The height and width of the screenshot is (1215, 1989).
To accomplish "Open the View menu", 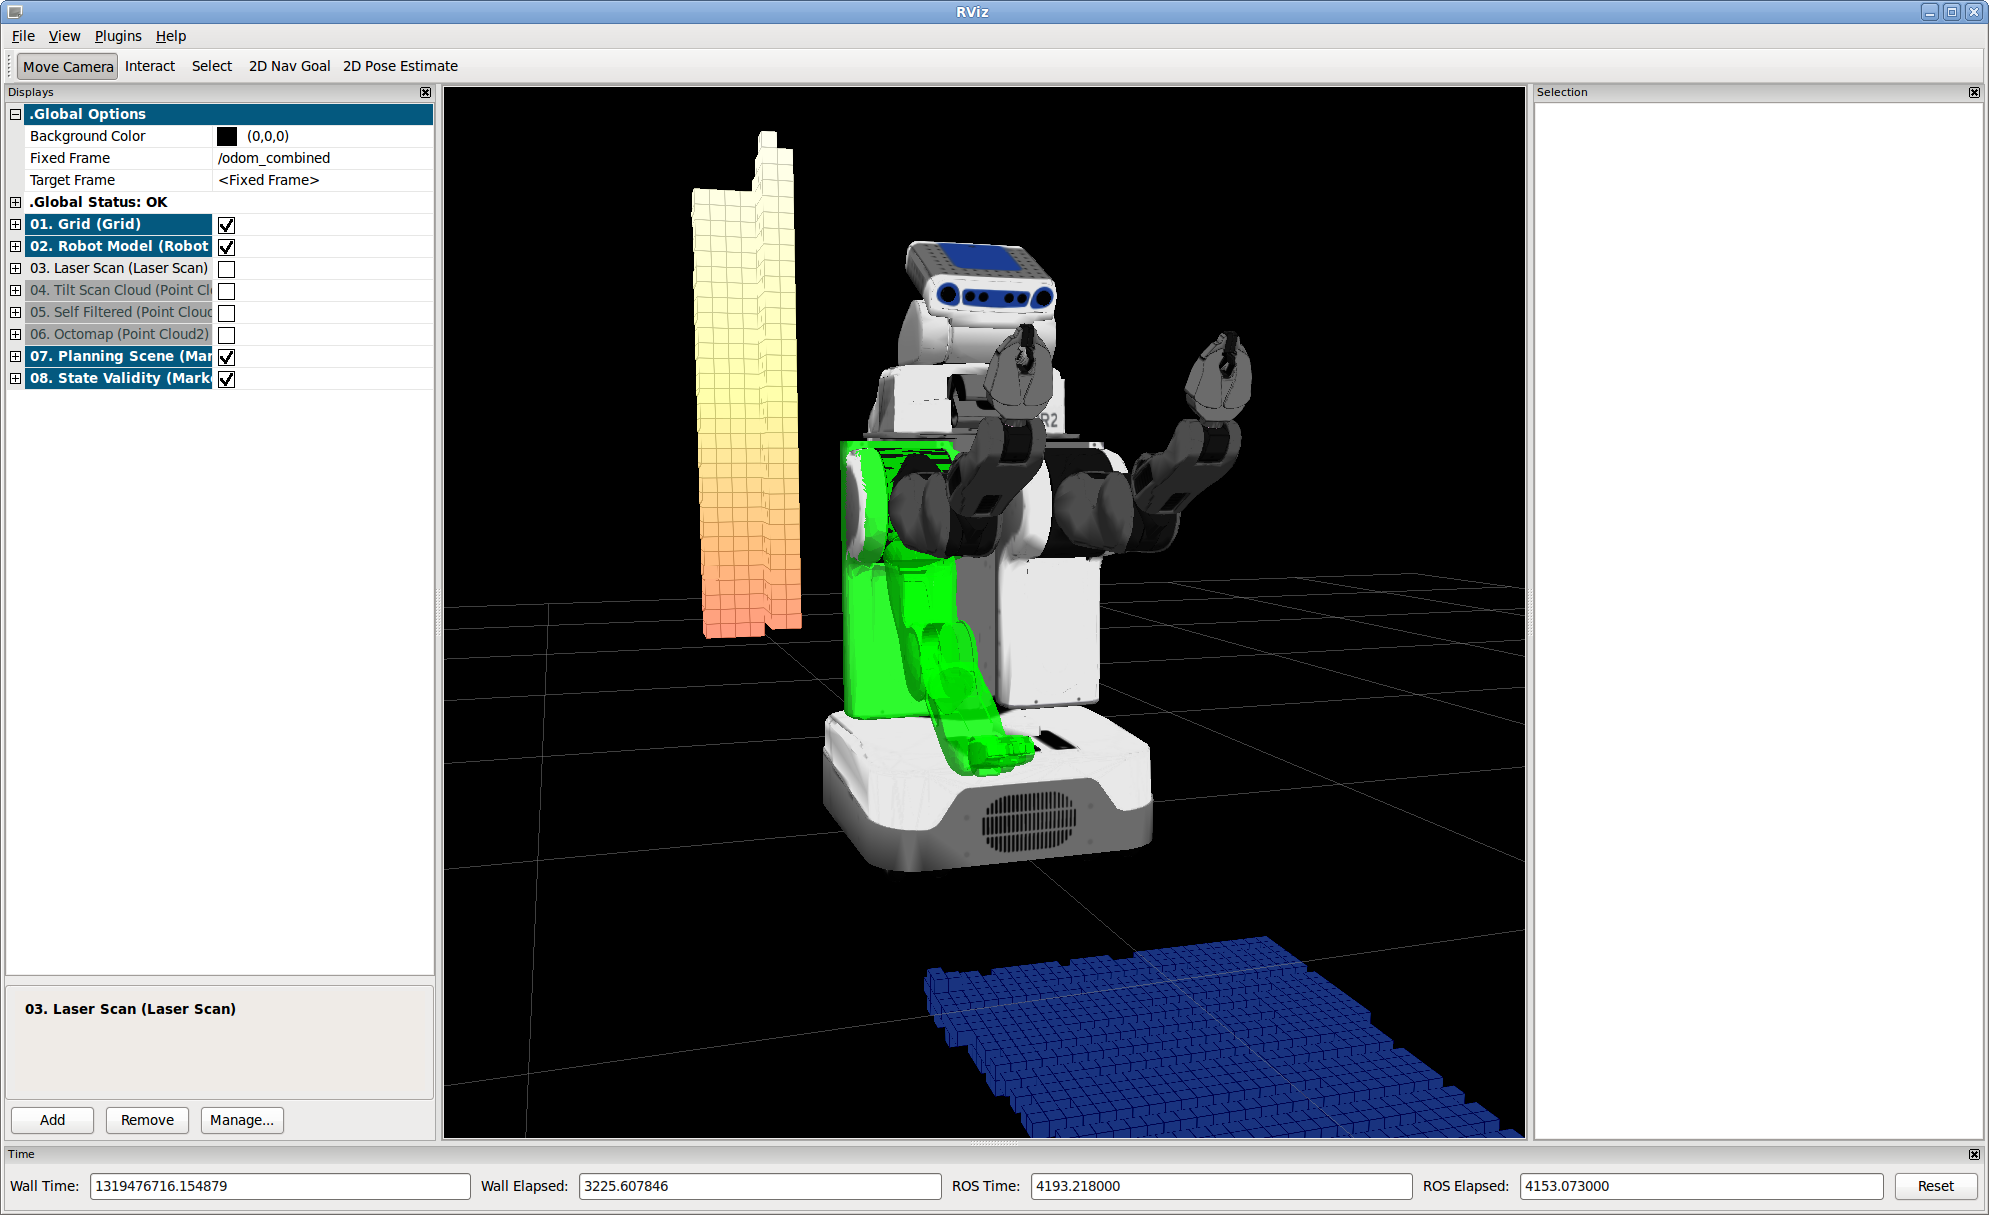I will (64, 36).
